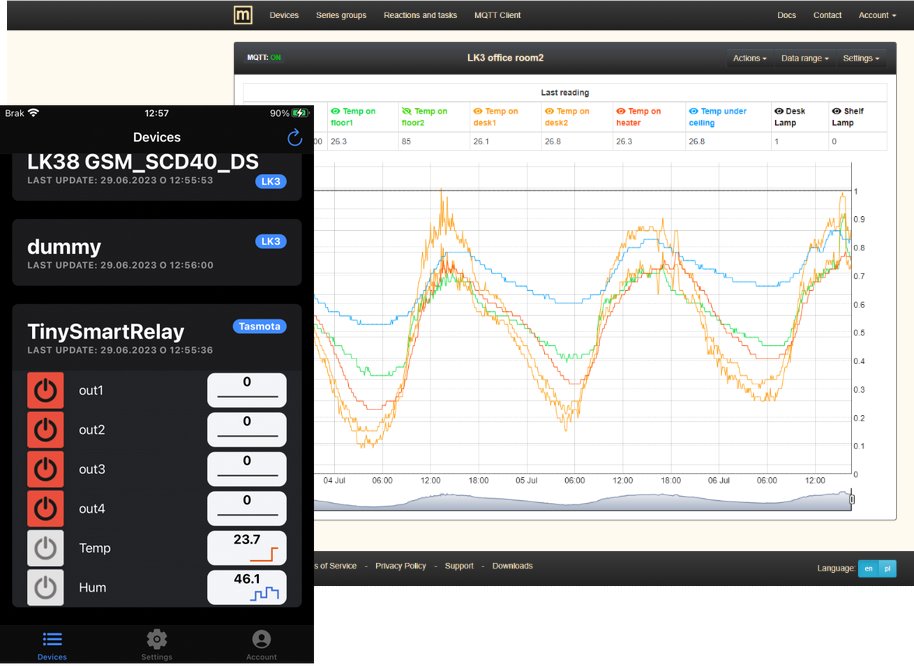Click the Temp sparkline thumbnail showing 23.7

247,548
